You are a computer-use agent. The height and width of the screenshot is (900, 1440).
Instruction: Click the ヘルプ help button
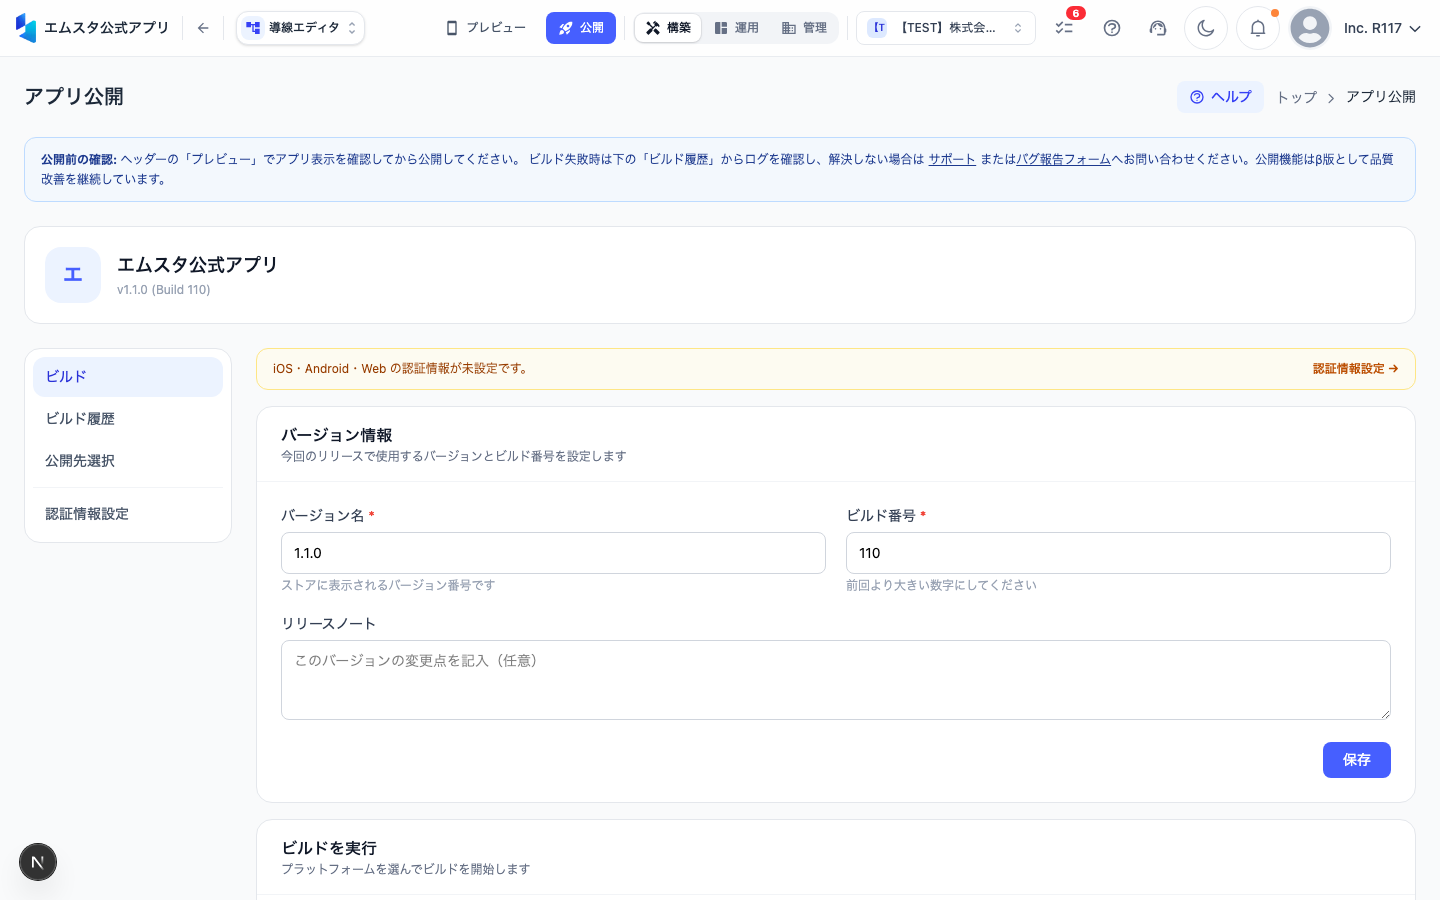point(1220,97)
